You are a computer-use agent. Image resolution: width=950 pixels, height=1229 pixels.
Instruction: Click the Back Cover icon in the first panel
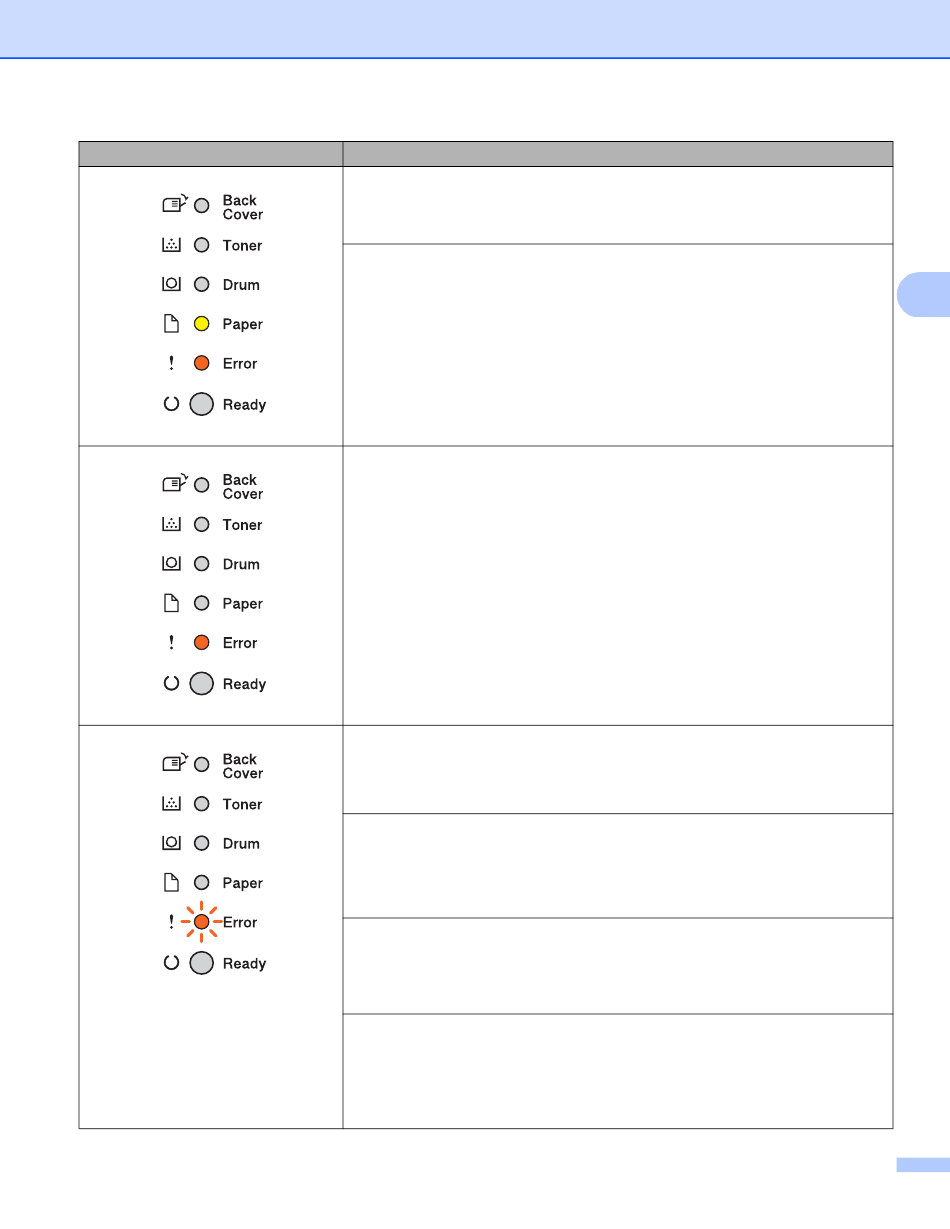coord(174,205)
